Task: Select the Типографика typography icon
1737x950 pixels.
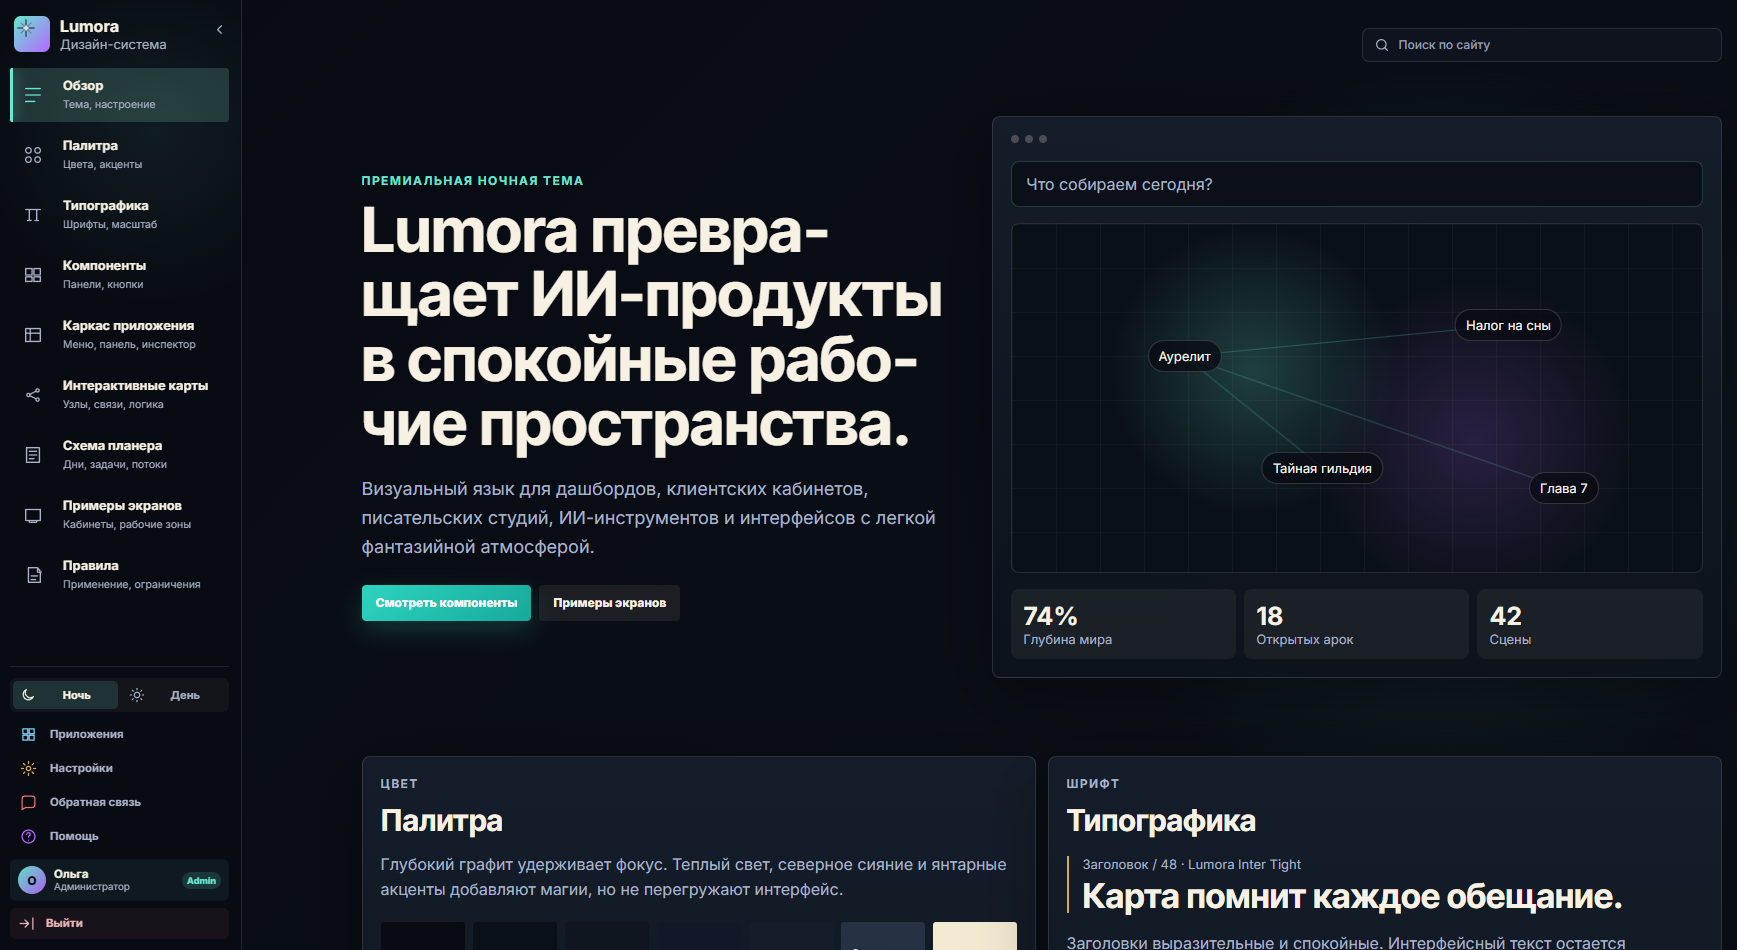Action: pyautogui.click(x=33, y=215)
